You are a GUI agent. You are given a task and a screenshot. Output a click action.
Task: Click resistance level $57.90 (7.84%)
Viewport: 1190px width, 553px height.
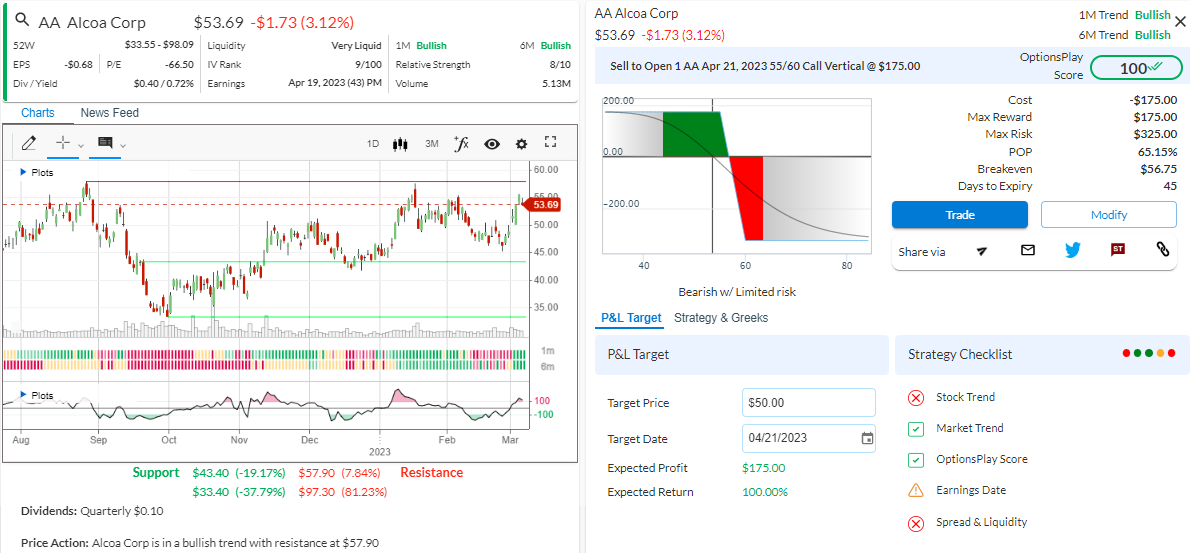[339, 473]
